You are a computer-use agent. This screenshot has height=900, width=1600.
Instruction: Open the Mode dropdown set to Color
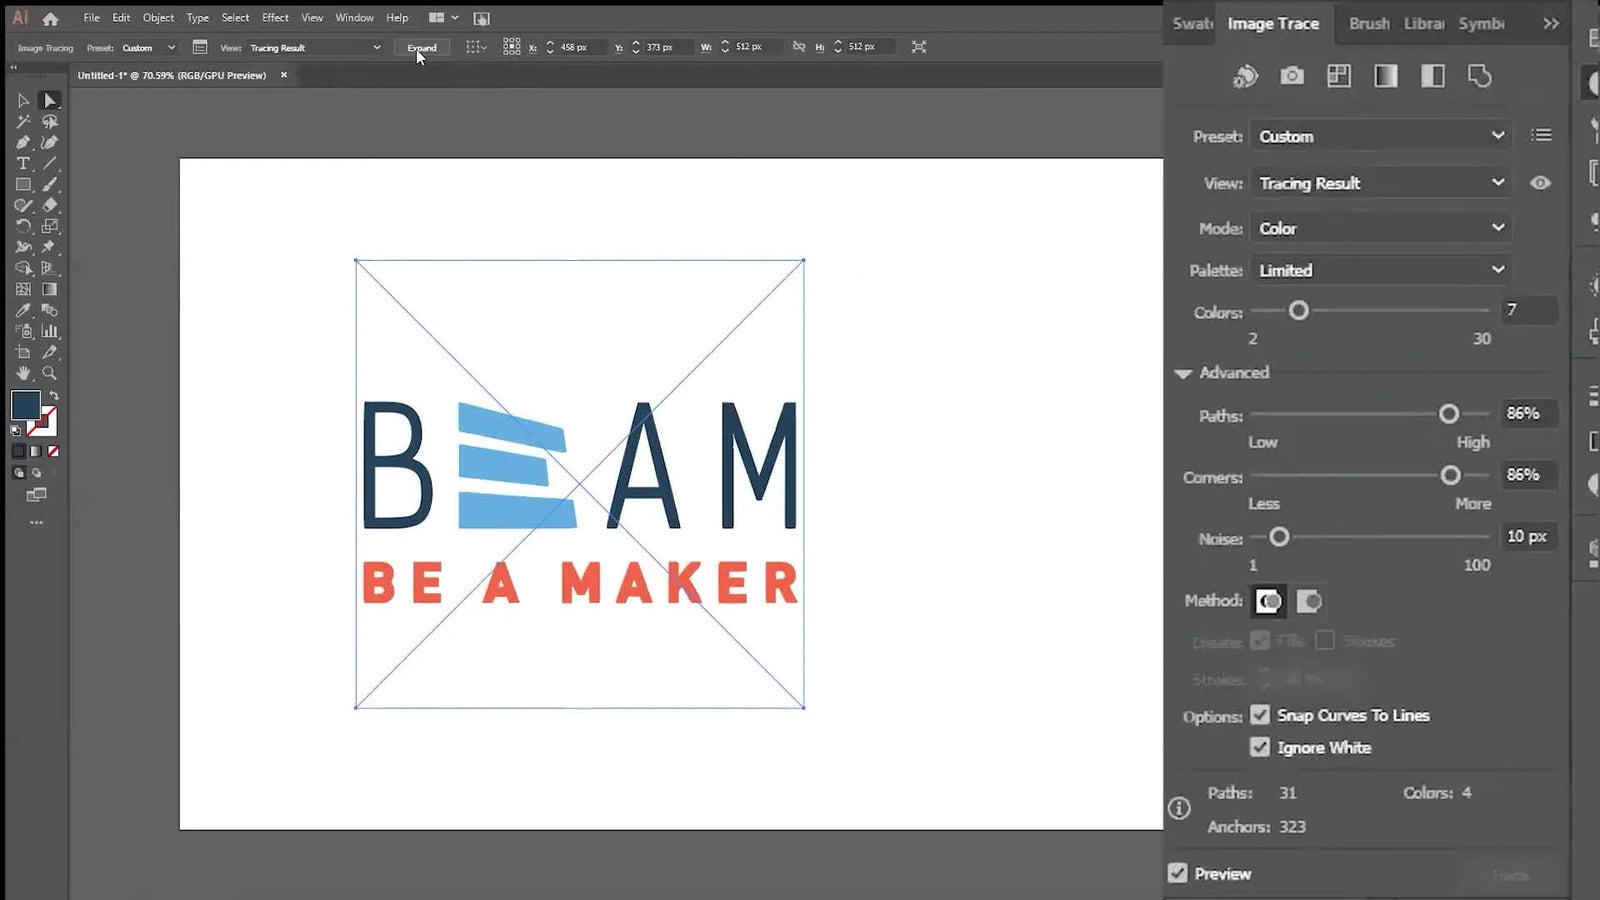tap(1380, 228)
